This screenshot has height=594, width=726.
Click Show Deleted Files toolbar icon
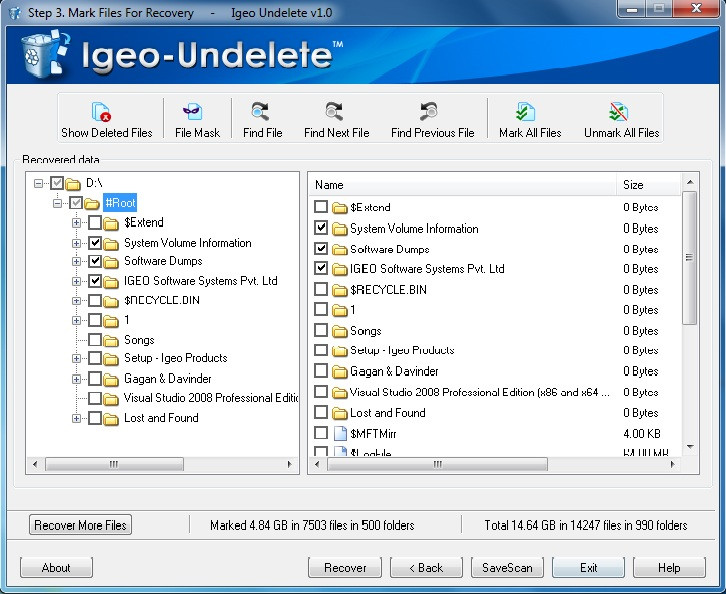click(101, 112)
